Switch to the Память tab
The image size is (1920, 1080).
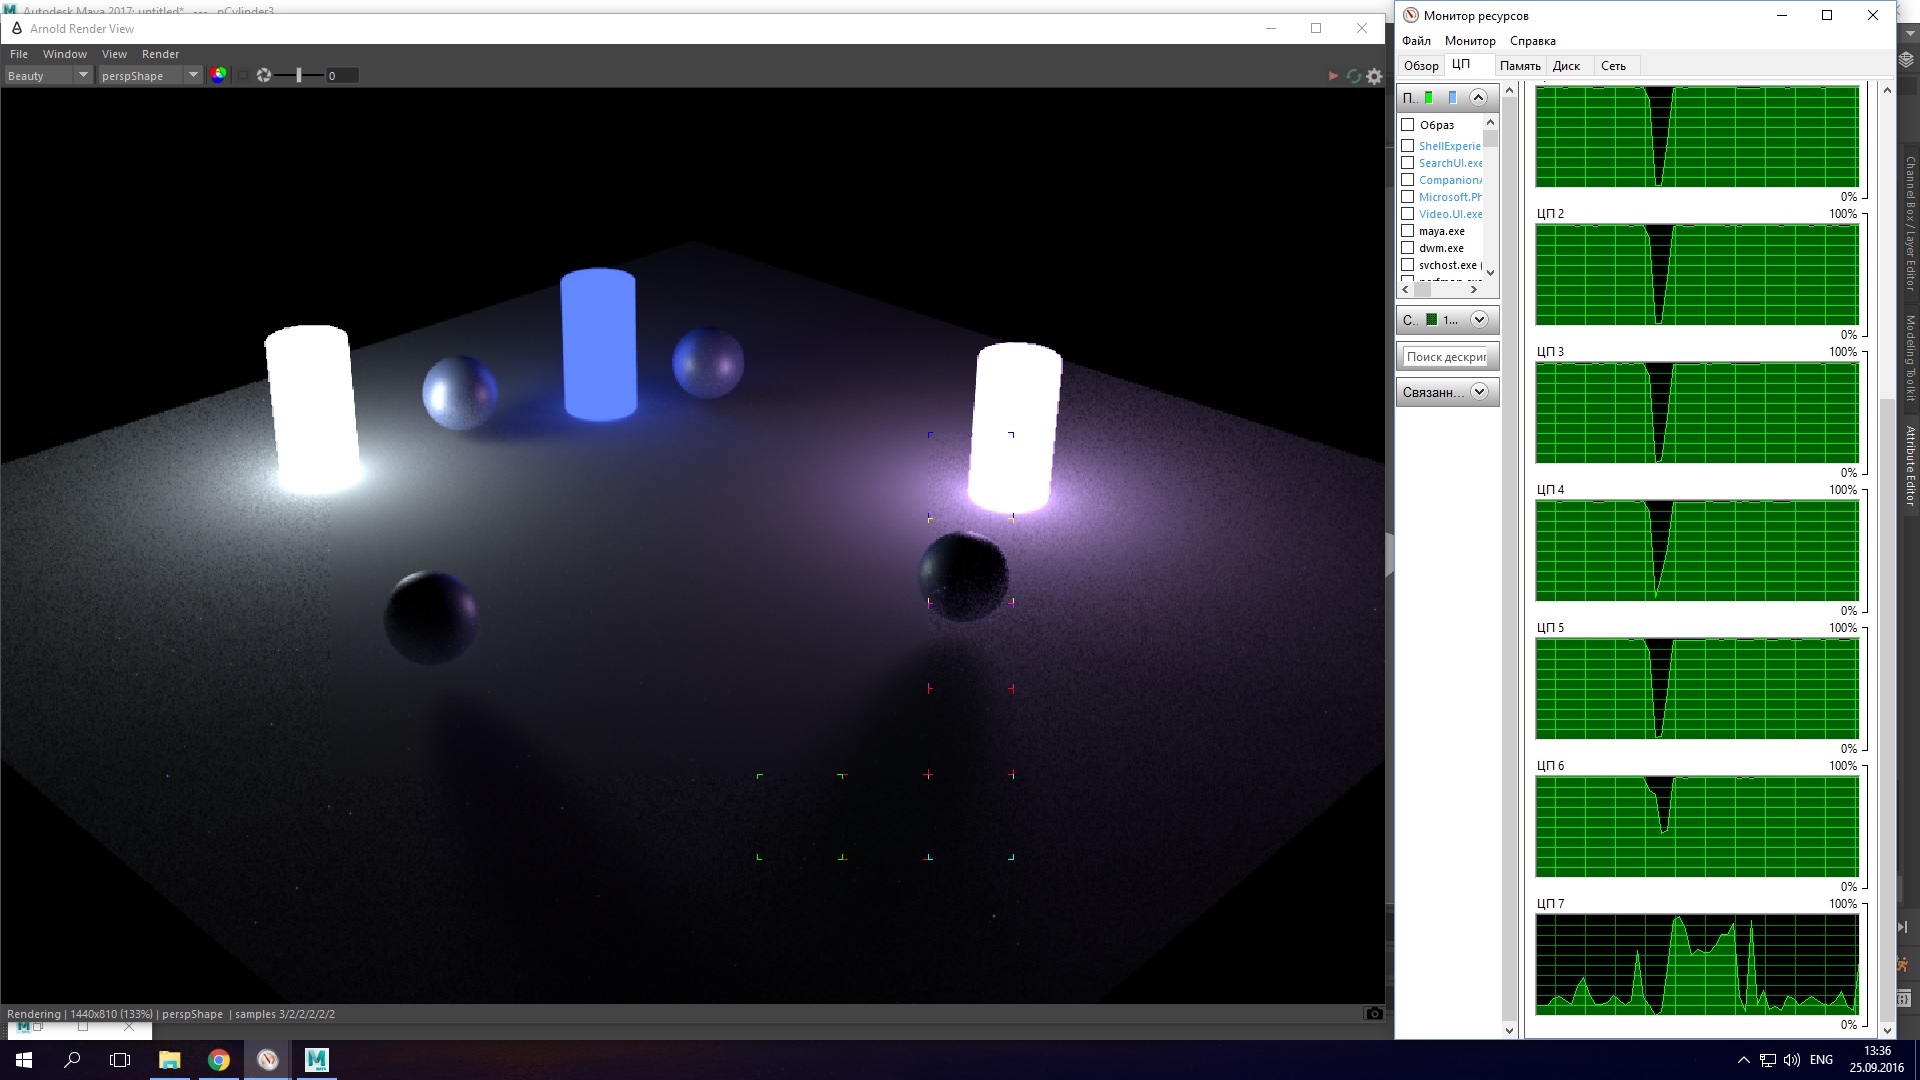[1519, 66]
